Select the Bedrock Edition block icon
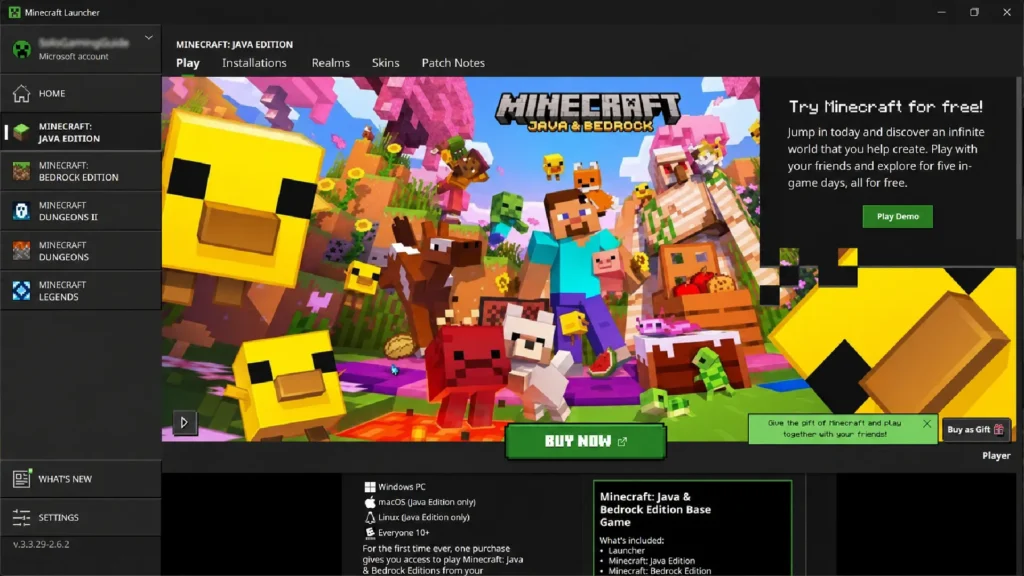Viewport: 1024px width, 576px height. coord(21,172)
